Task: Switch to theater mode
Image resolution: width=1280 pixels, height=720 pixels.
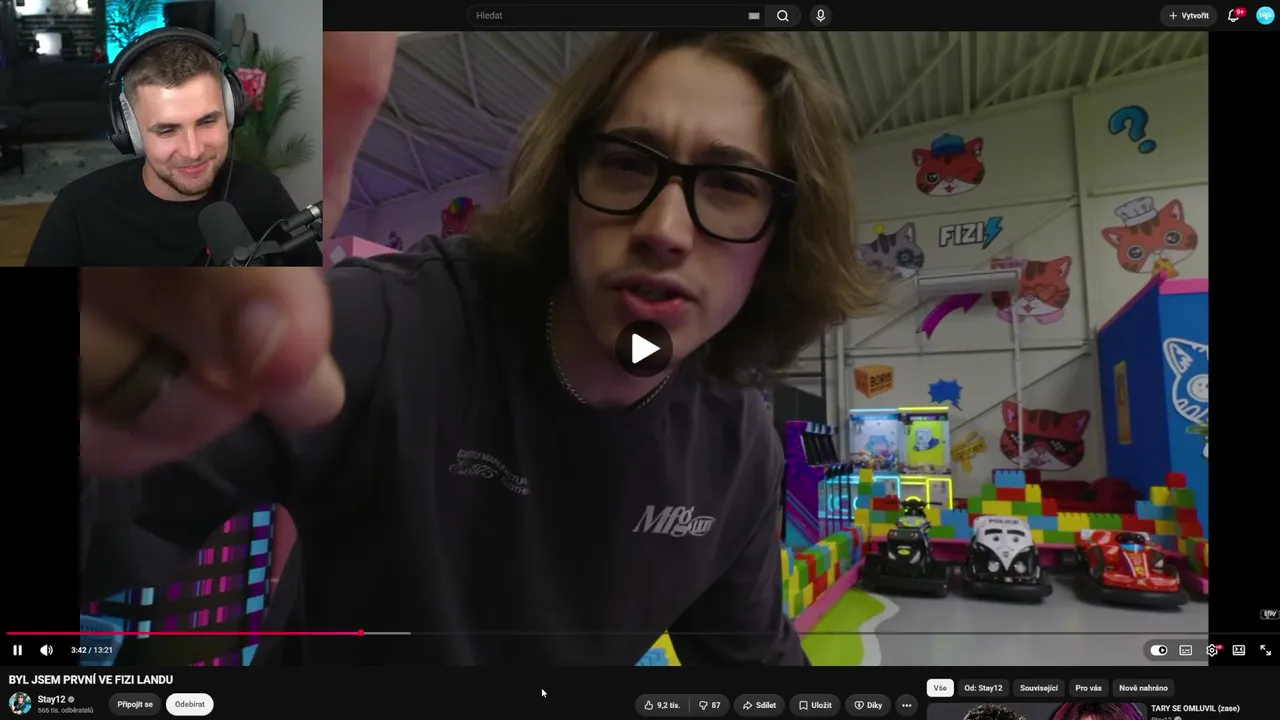Action: [1239, 650]
